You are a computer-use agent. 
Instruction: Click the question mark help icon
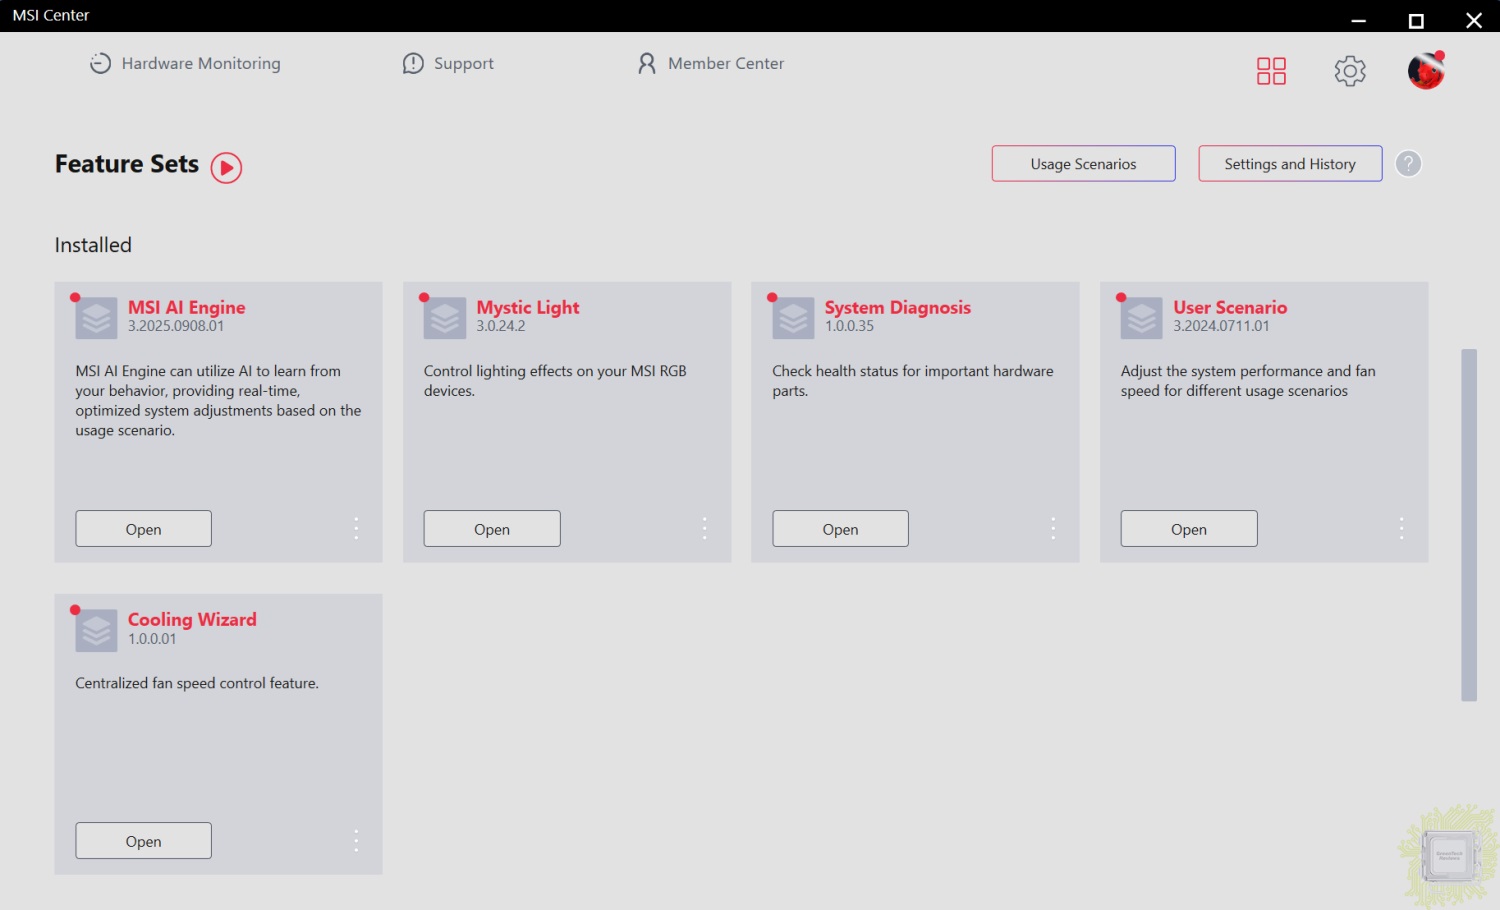(x=1408, y=164)
